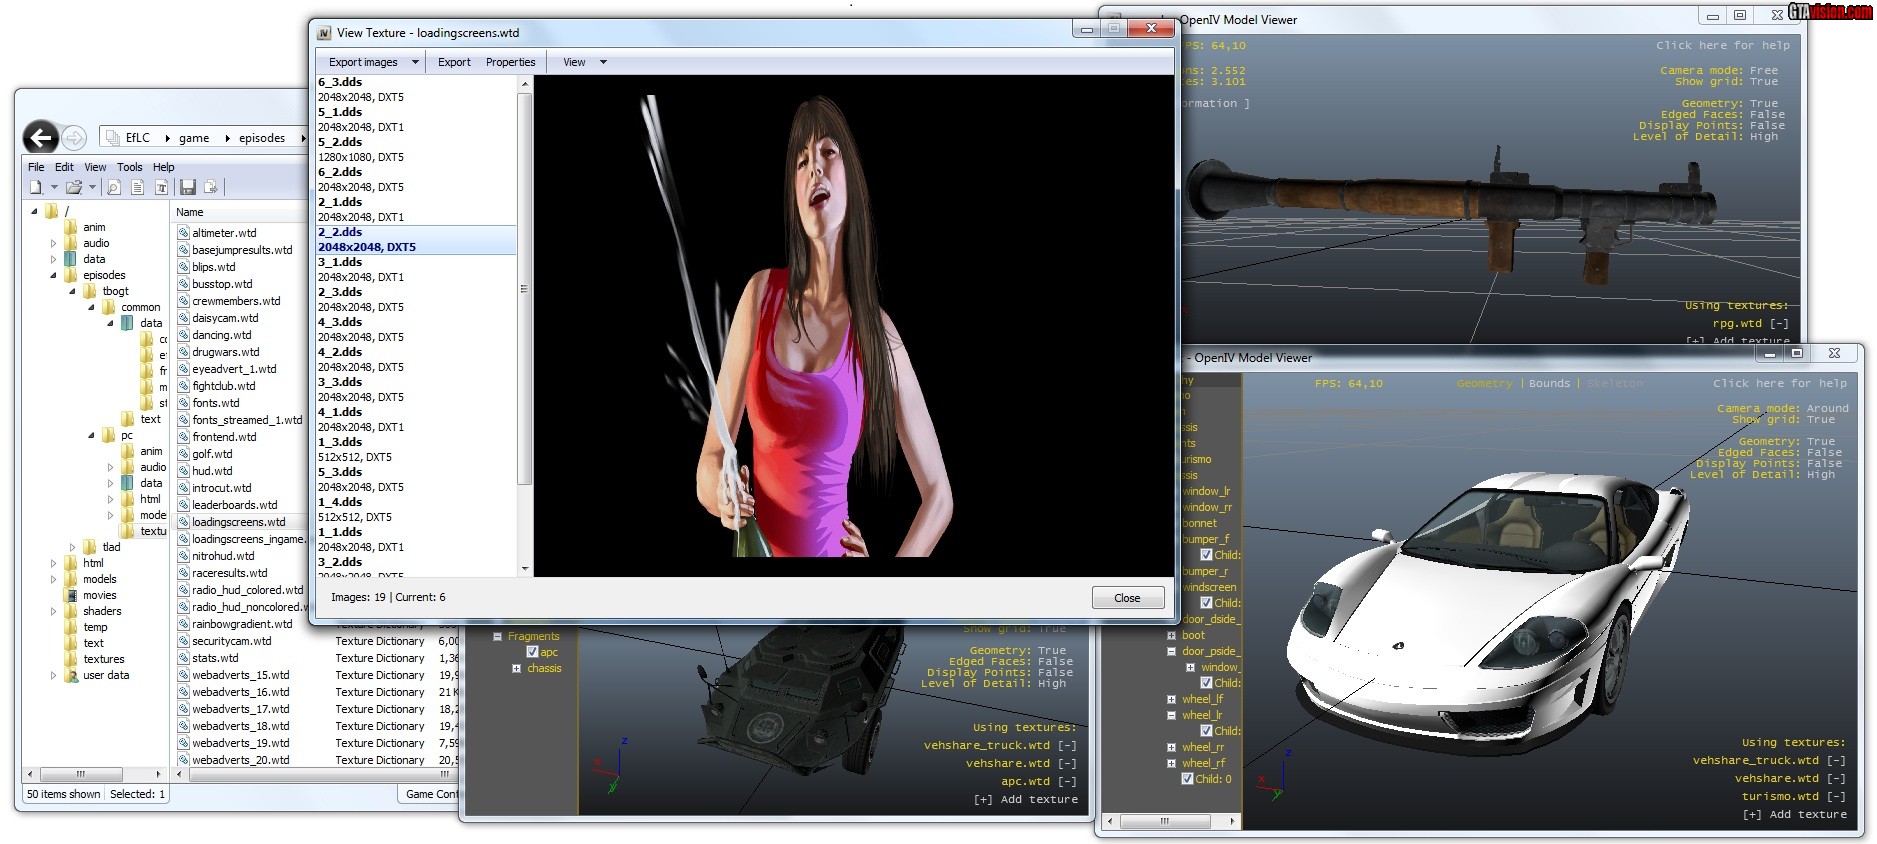This screenshot has height=844, width=1877.
Task: Click the open folder toolbar icon
Action: click(x=74, y=187)
